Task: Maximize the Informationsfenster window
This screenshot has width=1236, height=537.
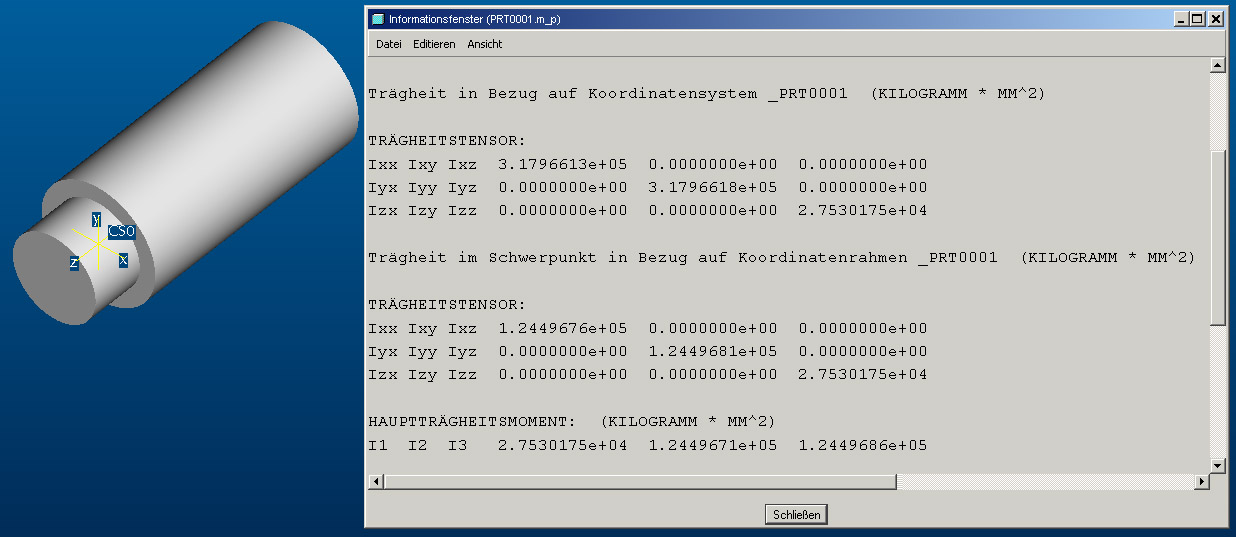Action: pyautogui.click(x=1198, y=18)
